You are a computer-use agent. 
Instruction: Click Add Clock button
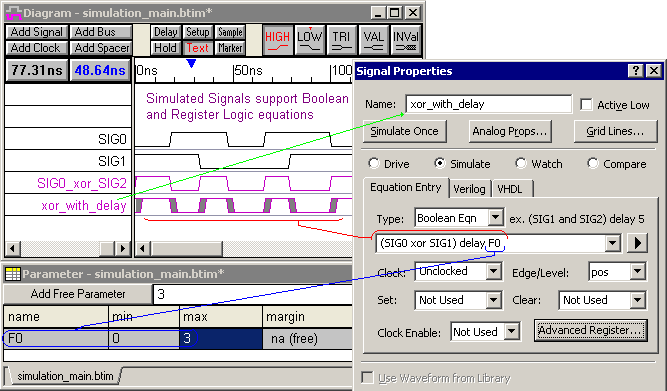[37, 48]
